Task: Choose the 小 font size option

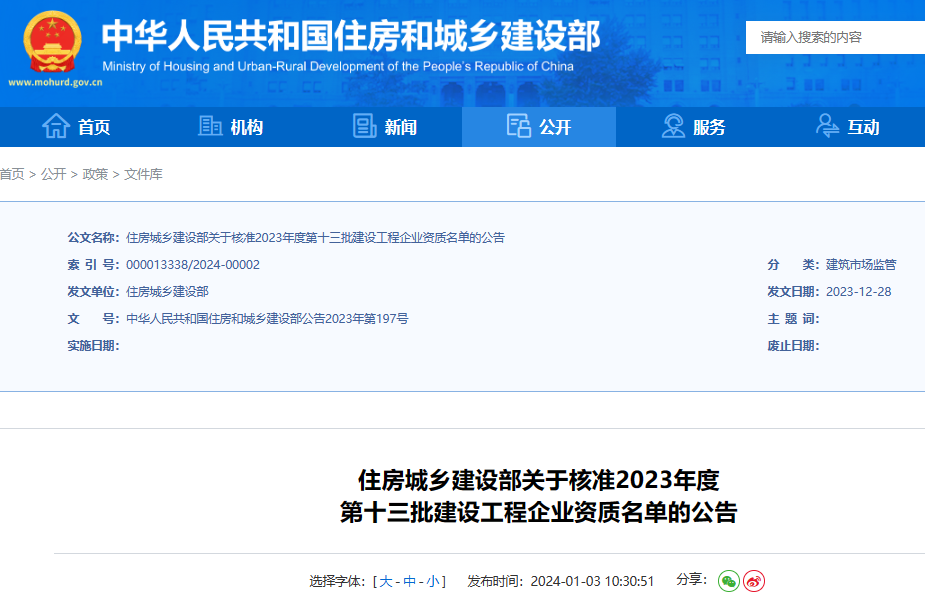Action: (x=434, y=581)
